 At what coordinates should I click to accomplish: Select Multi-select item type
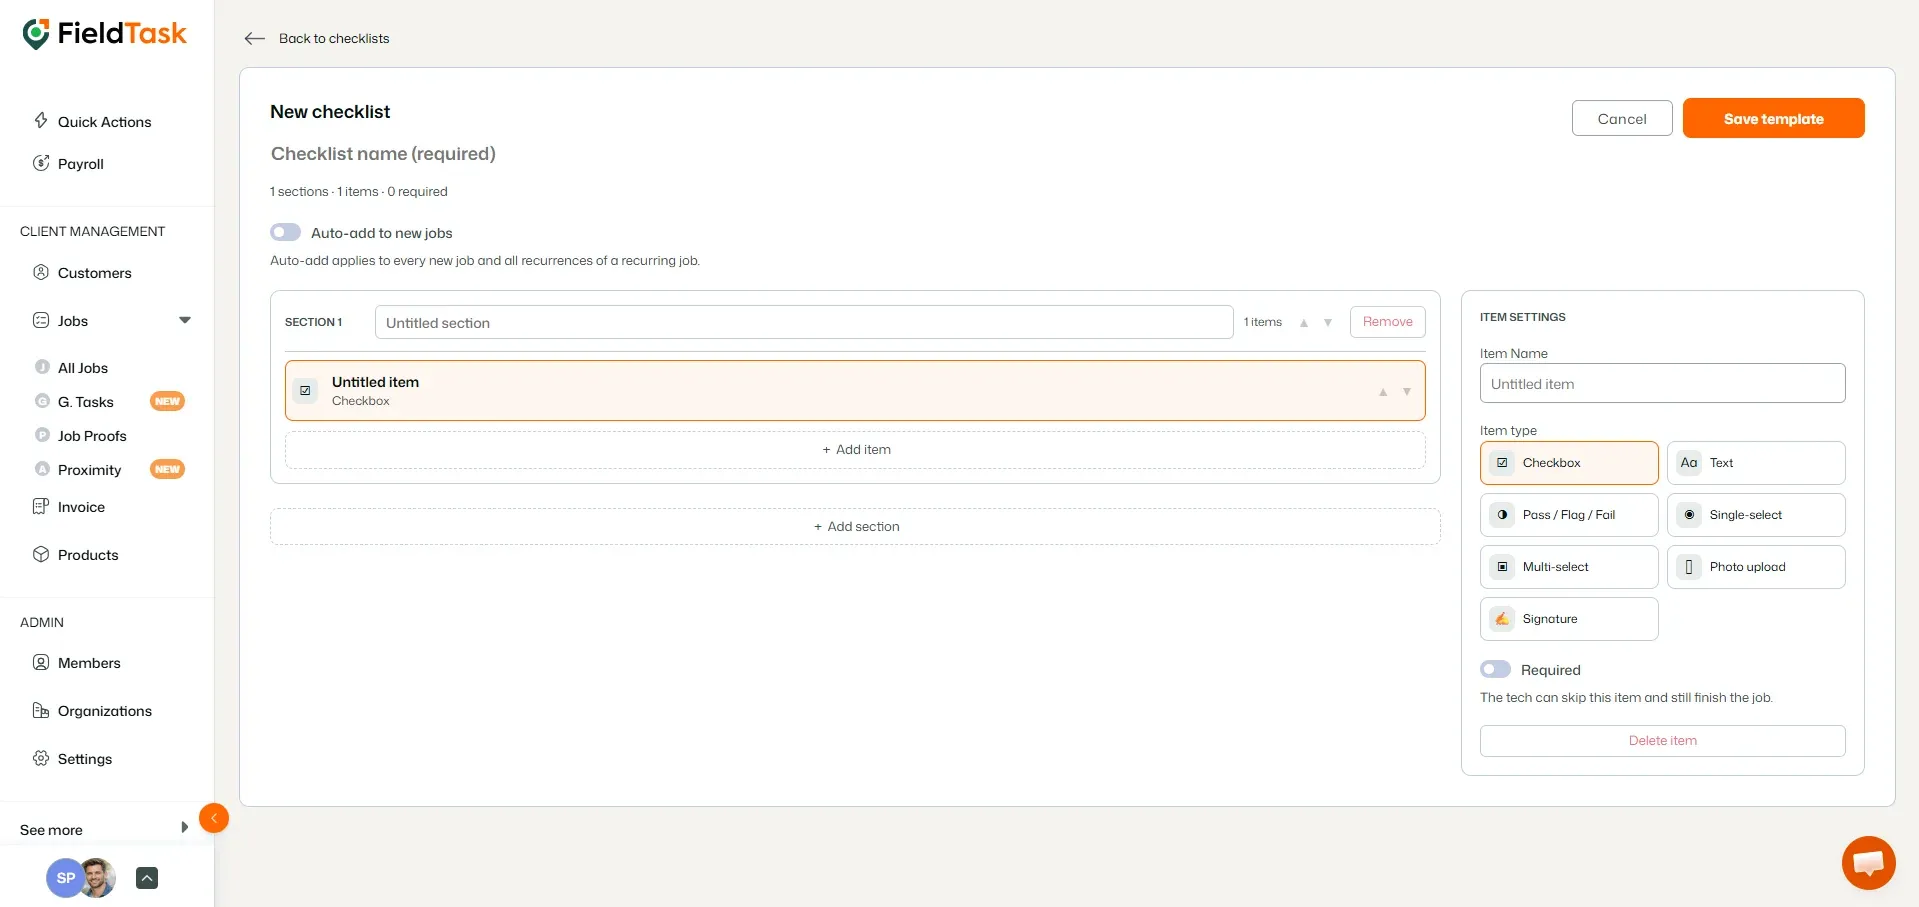point(1569,567)
